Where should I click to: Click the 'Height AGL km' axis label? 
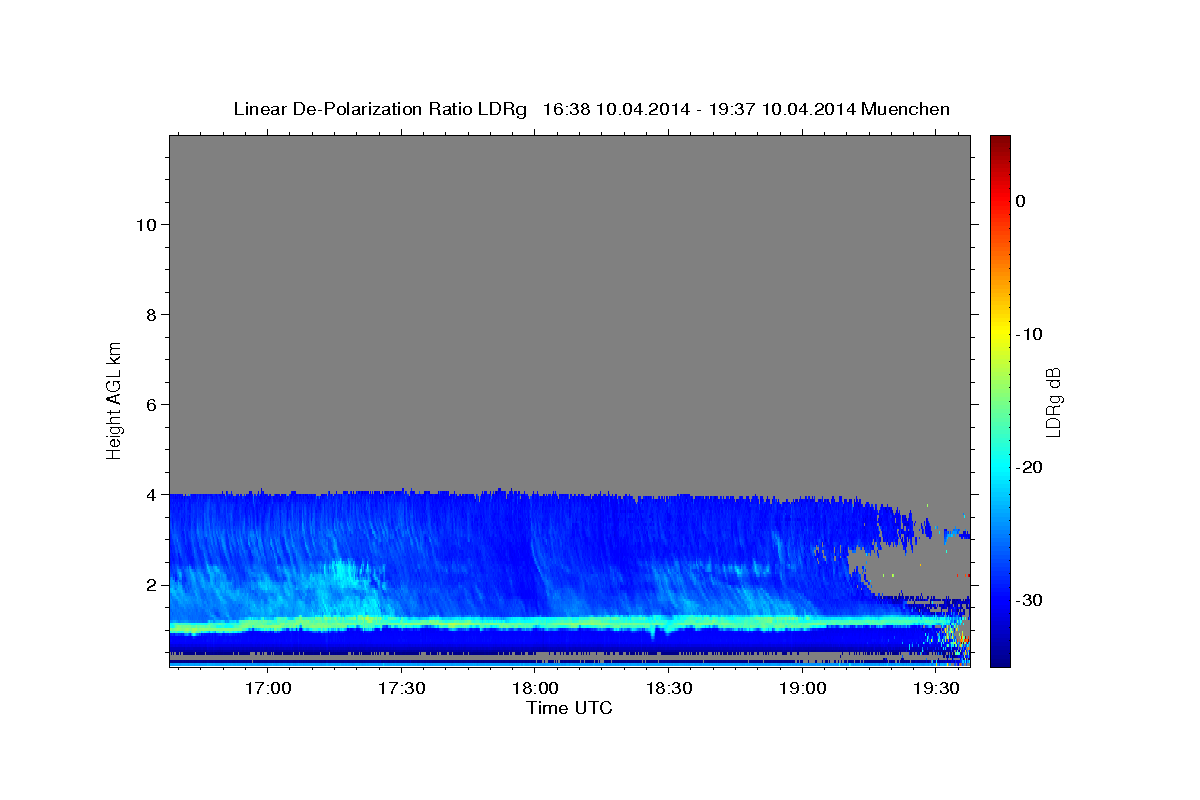(x=114, y=399)
